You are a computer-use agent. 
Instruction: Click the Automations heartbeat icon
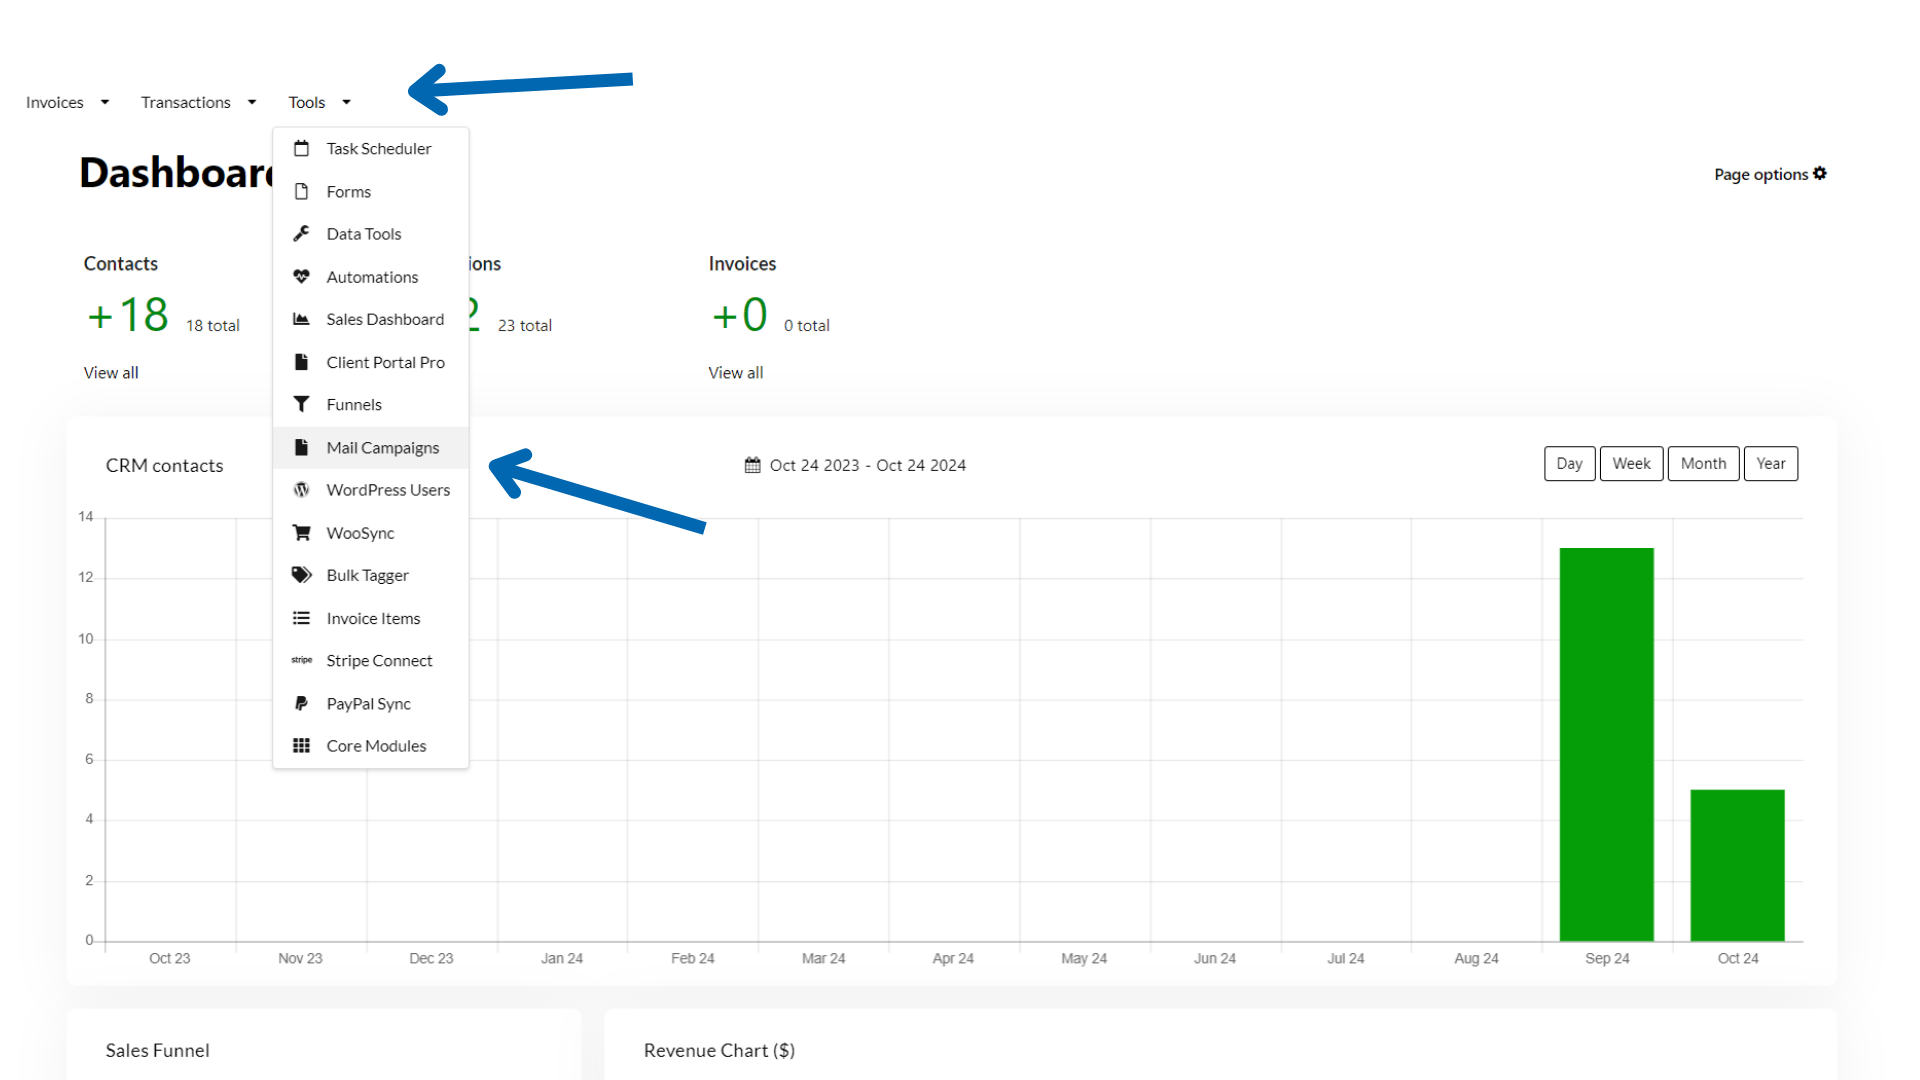coord(301,276)
